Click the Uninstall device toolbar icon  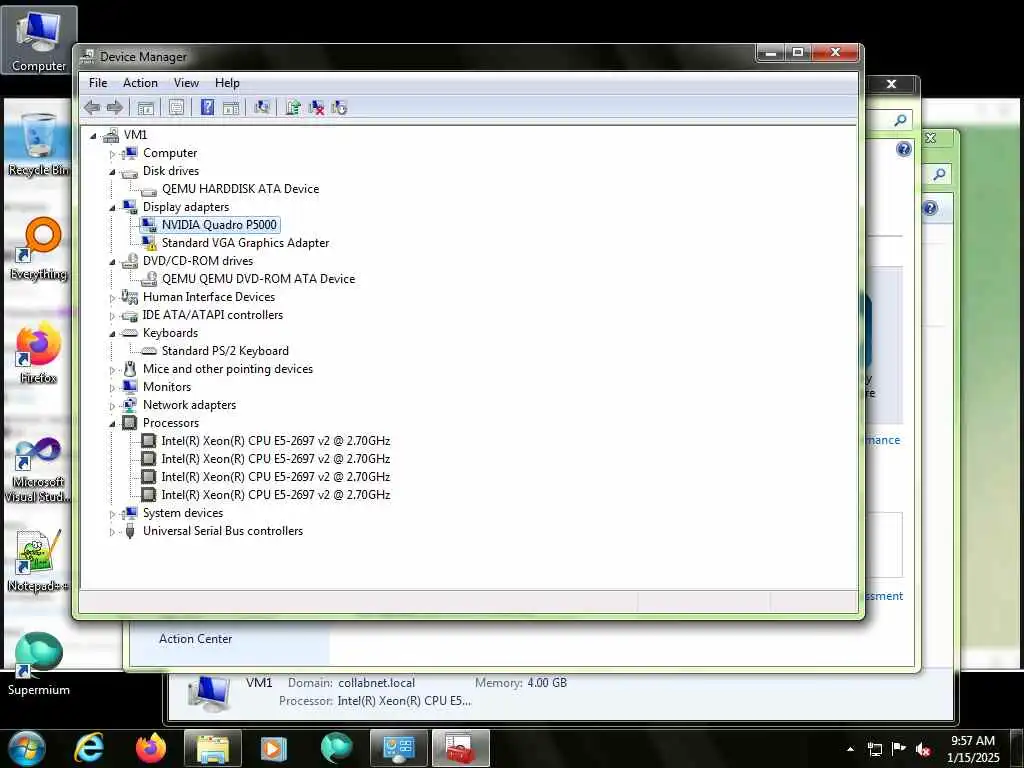coord(316,108)
